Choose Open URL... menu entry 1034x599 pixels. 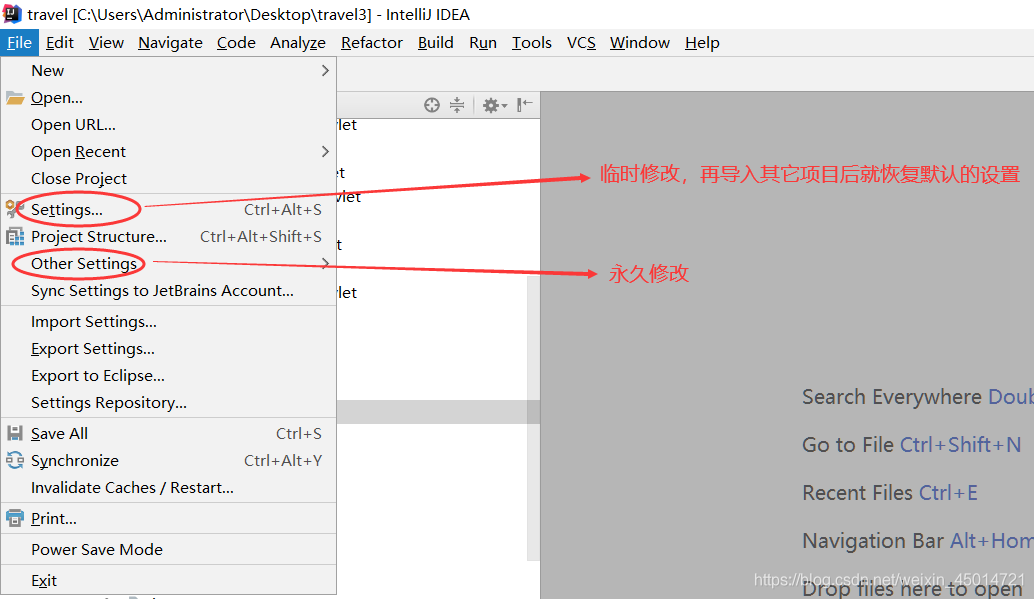[x=169, y=125]
